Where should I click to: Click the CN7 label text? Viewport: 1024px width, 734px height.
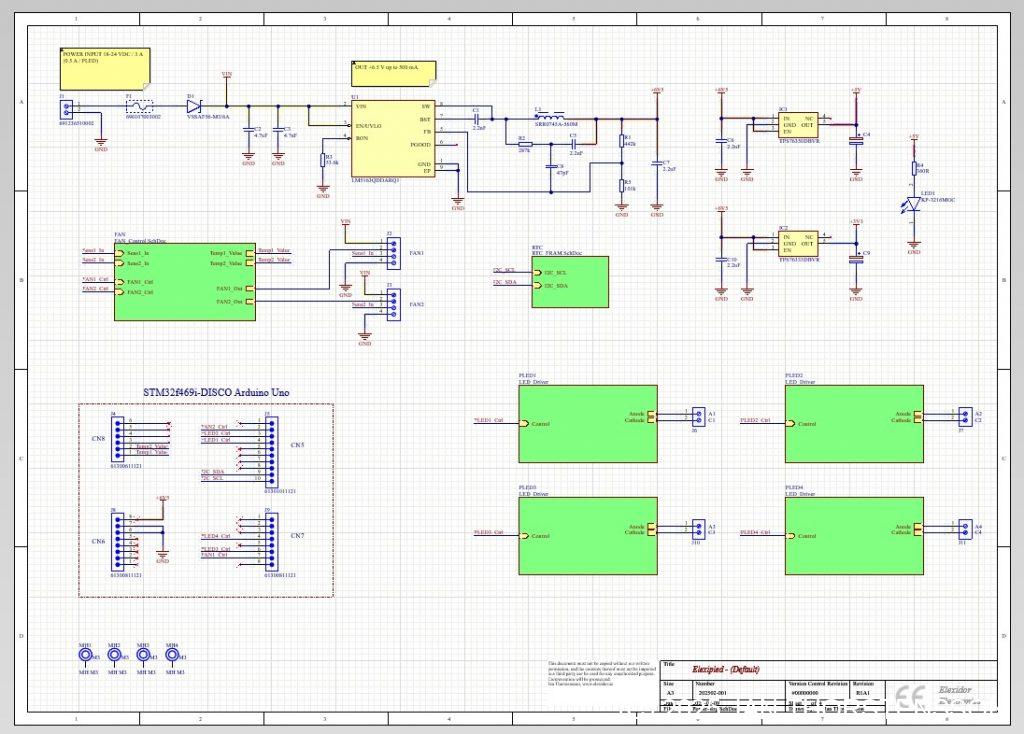[297, 535]
